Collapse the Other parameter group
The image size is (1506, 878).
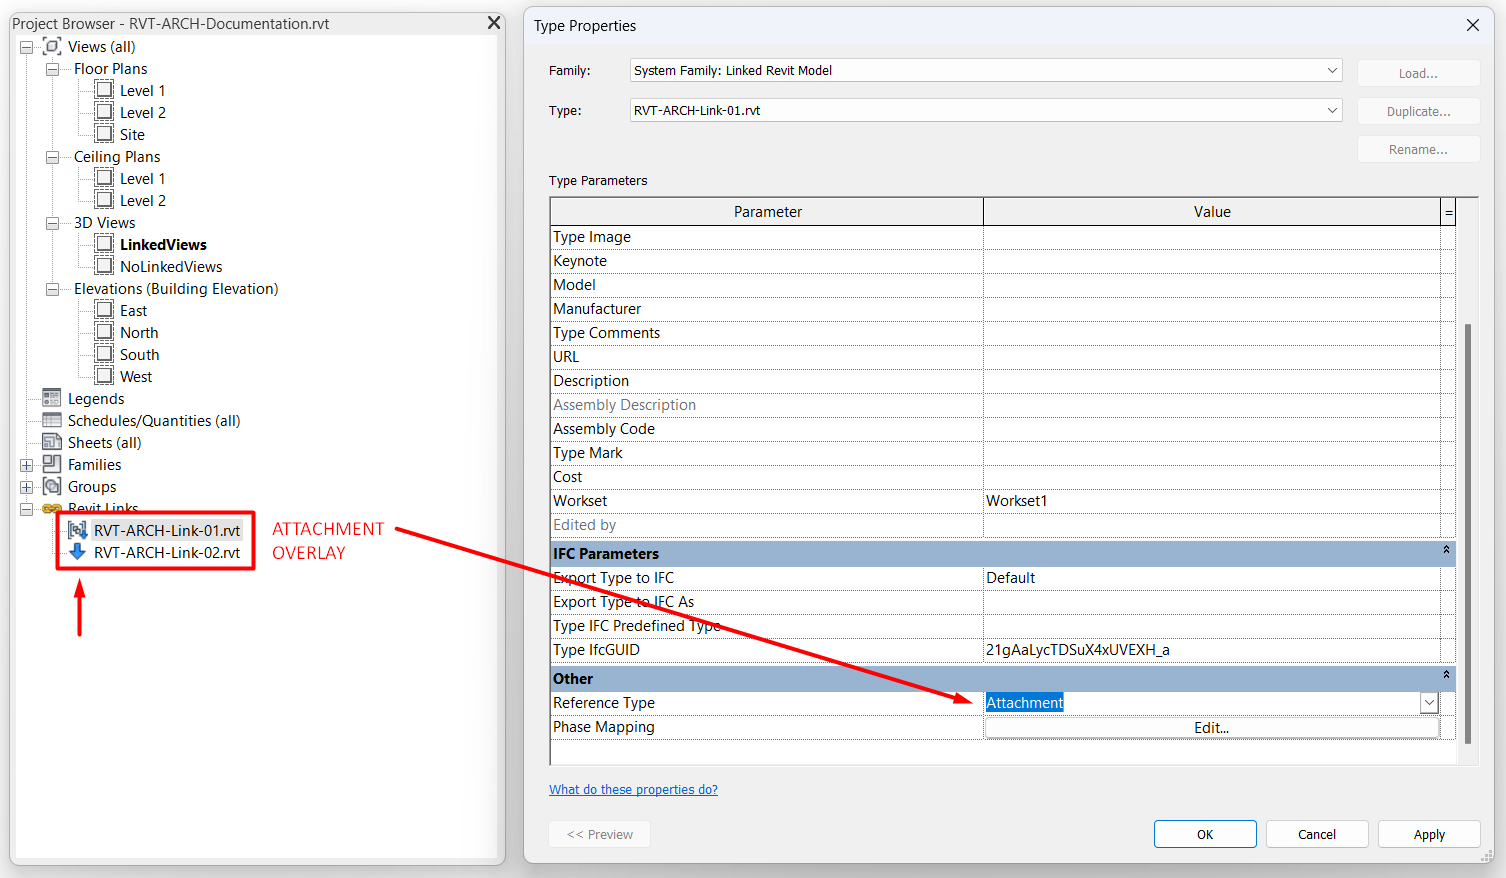[1446, 675]
